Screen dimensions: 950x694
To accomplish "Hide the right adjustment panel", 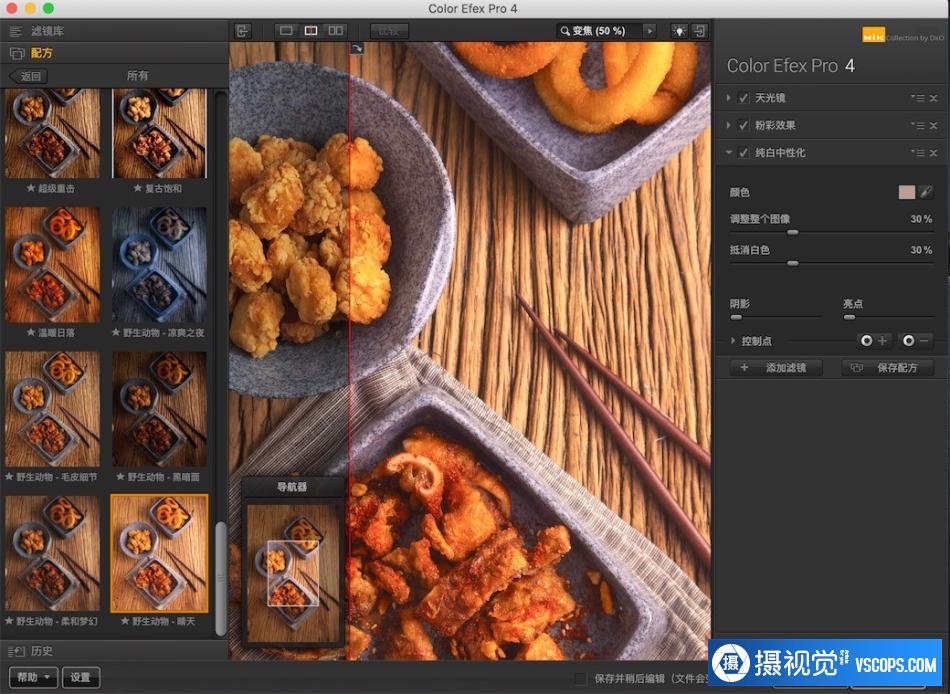I will [x=700, y=31].
